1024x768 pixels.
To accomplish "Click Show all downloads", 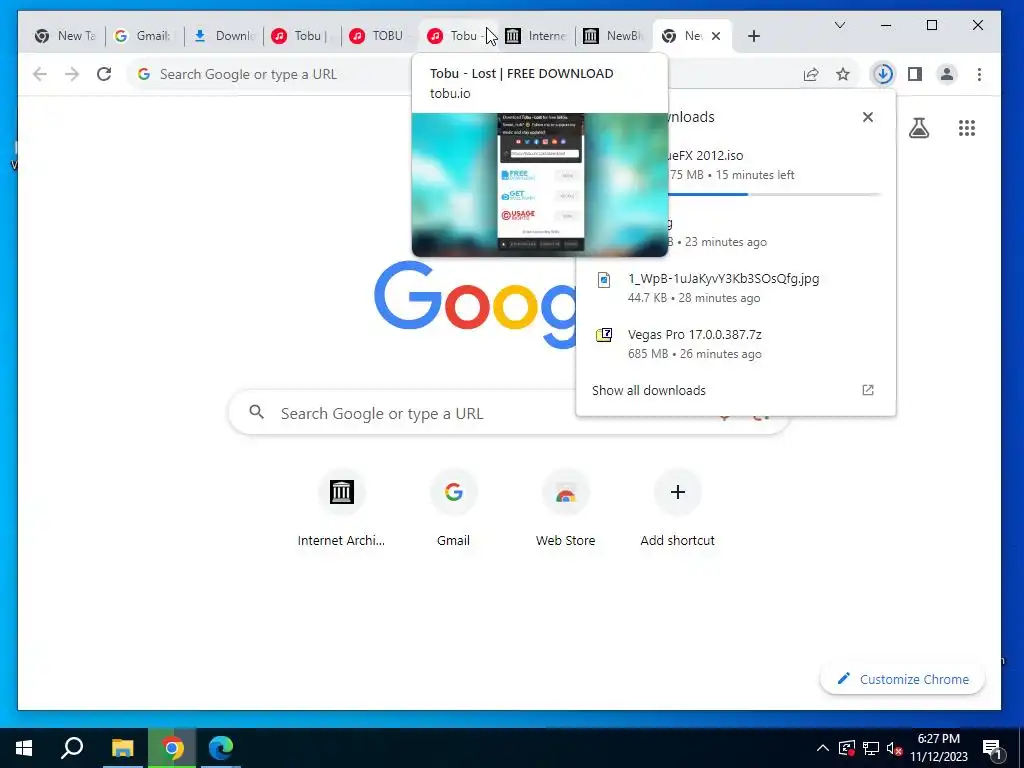I will [x=648, y=391].
